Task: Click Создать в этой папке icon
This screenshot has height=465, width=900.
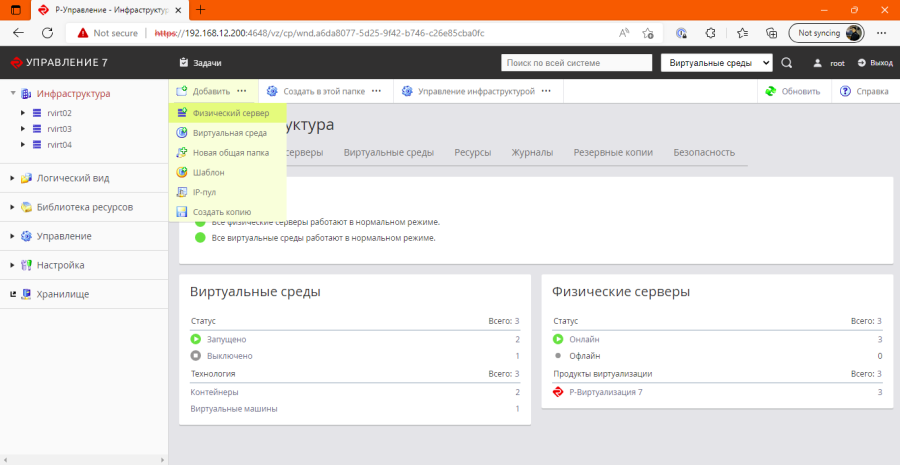Action: (x=272, y=91)
